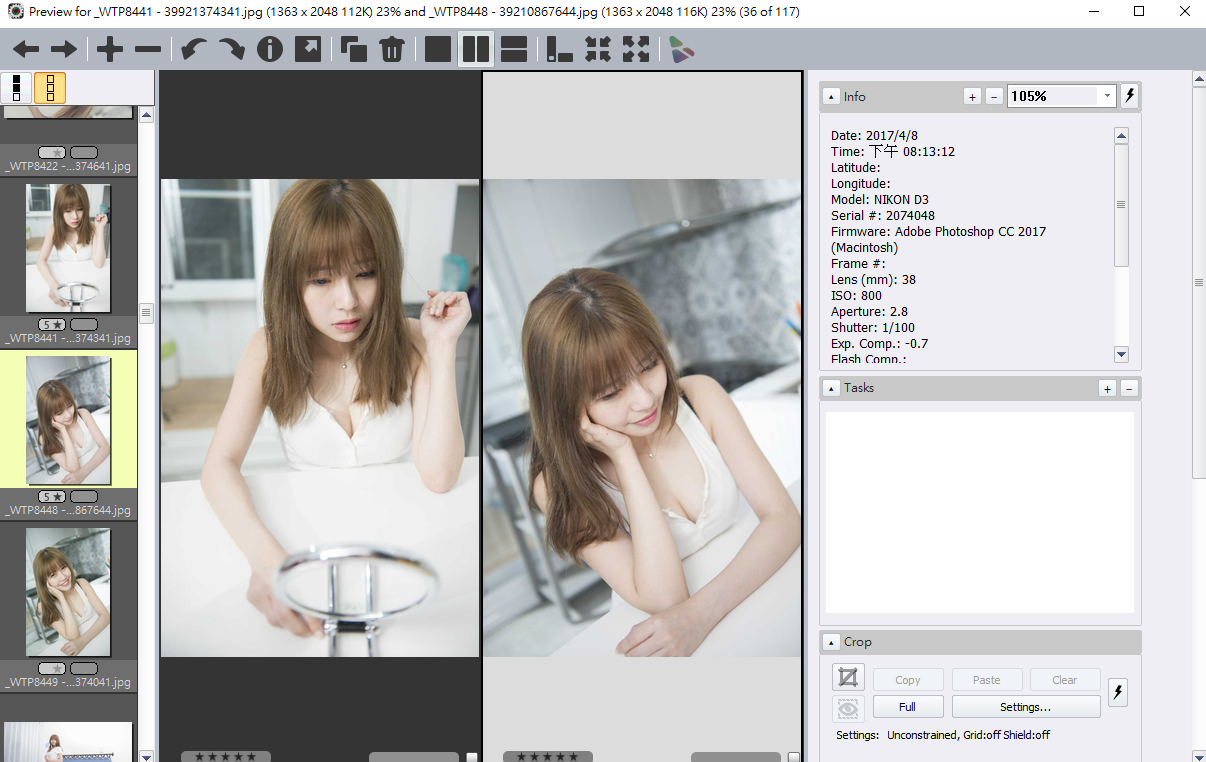This screenshot has height=762, width=1206.
Task: Collapse the Tasks panel
Action: [x=831, y=388]
